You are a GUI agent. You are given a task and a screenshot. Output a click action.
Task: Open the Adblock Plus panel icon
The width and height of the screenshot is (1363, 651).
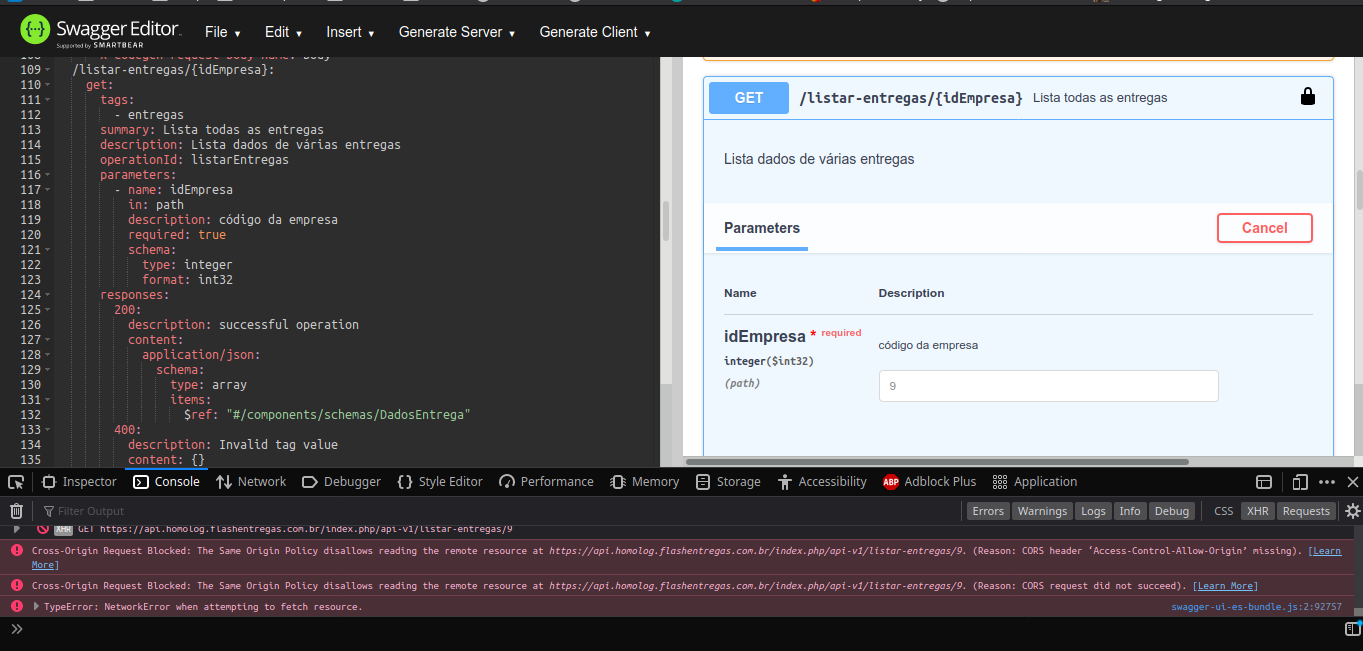889,481
